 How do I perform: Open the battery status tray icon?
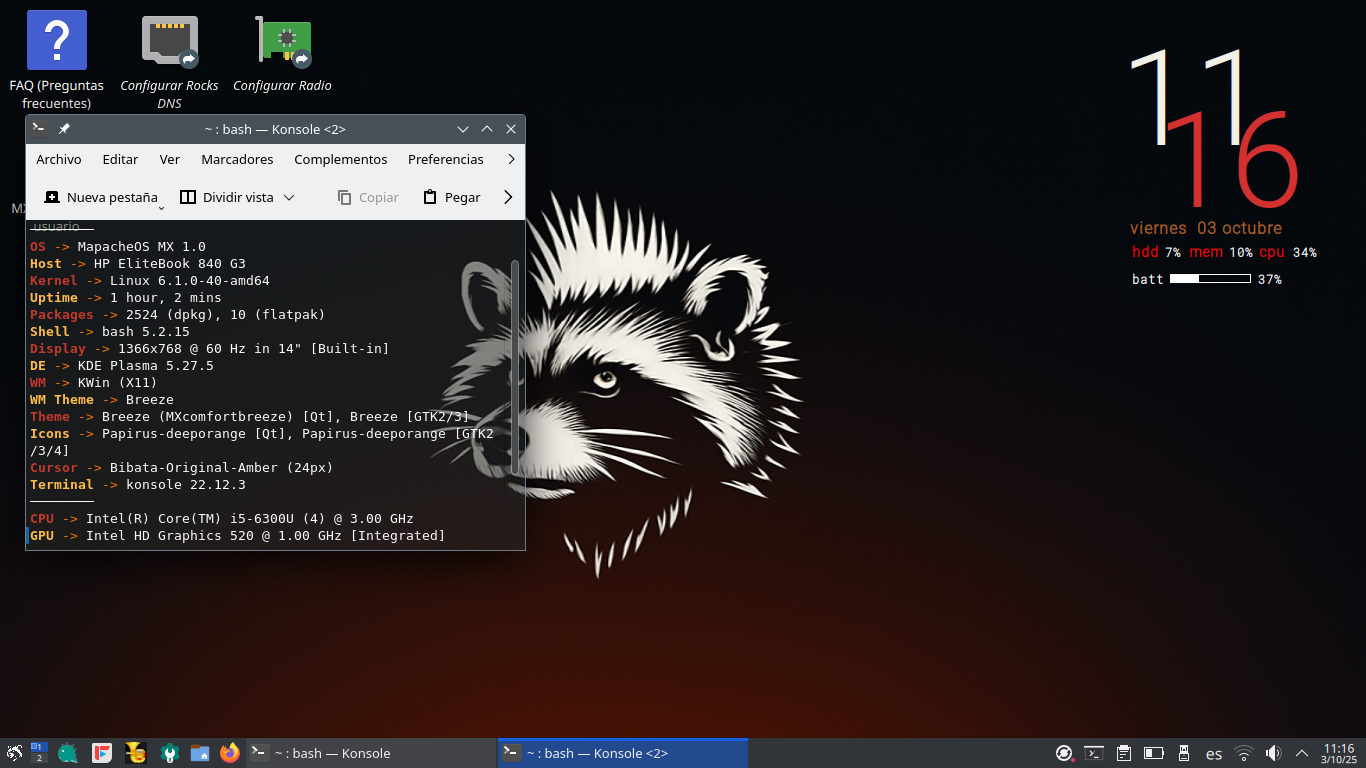1154,753
